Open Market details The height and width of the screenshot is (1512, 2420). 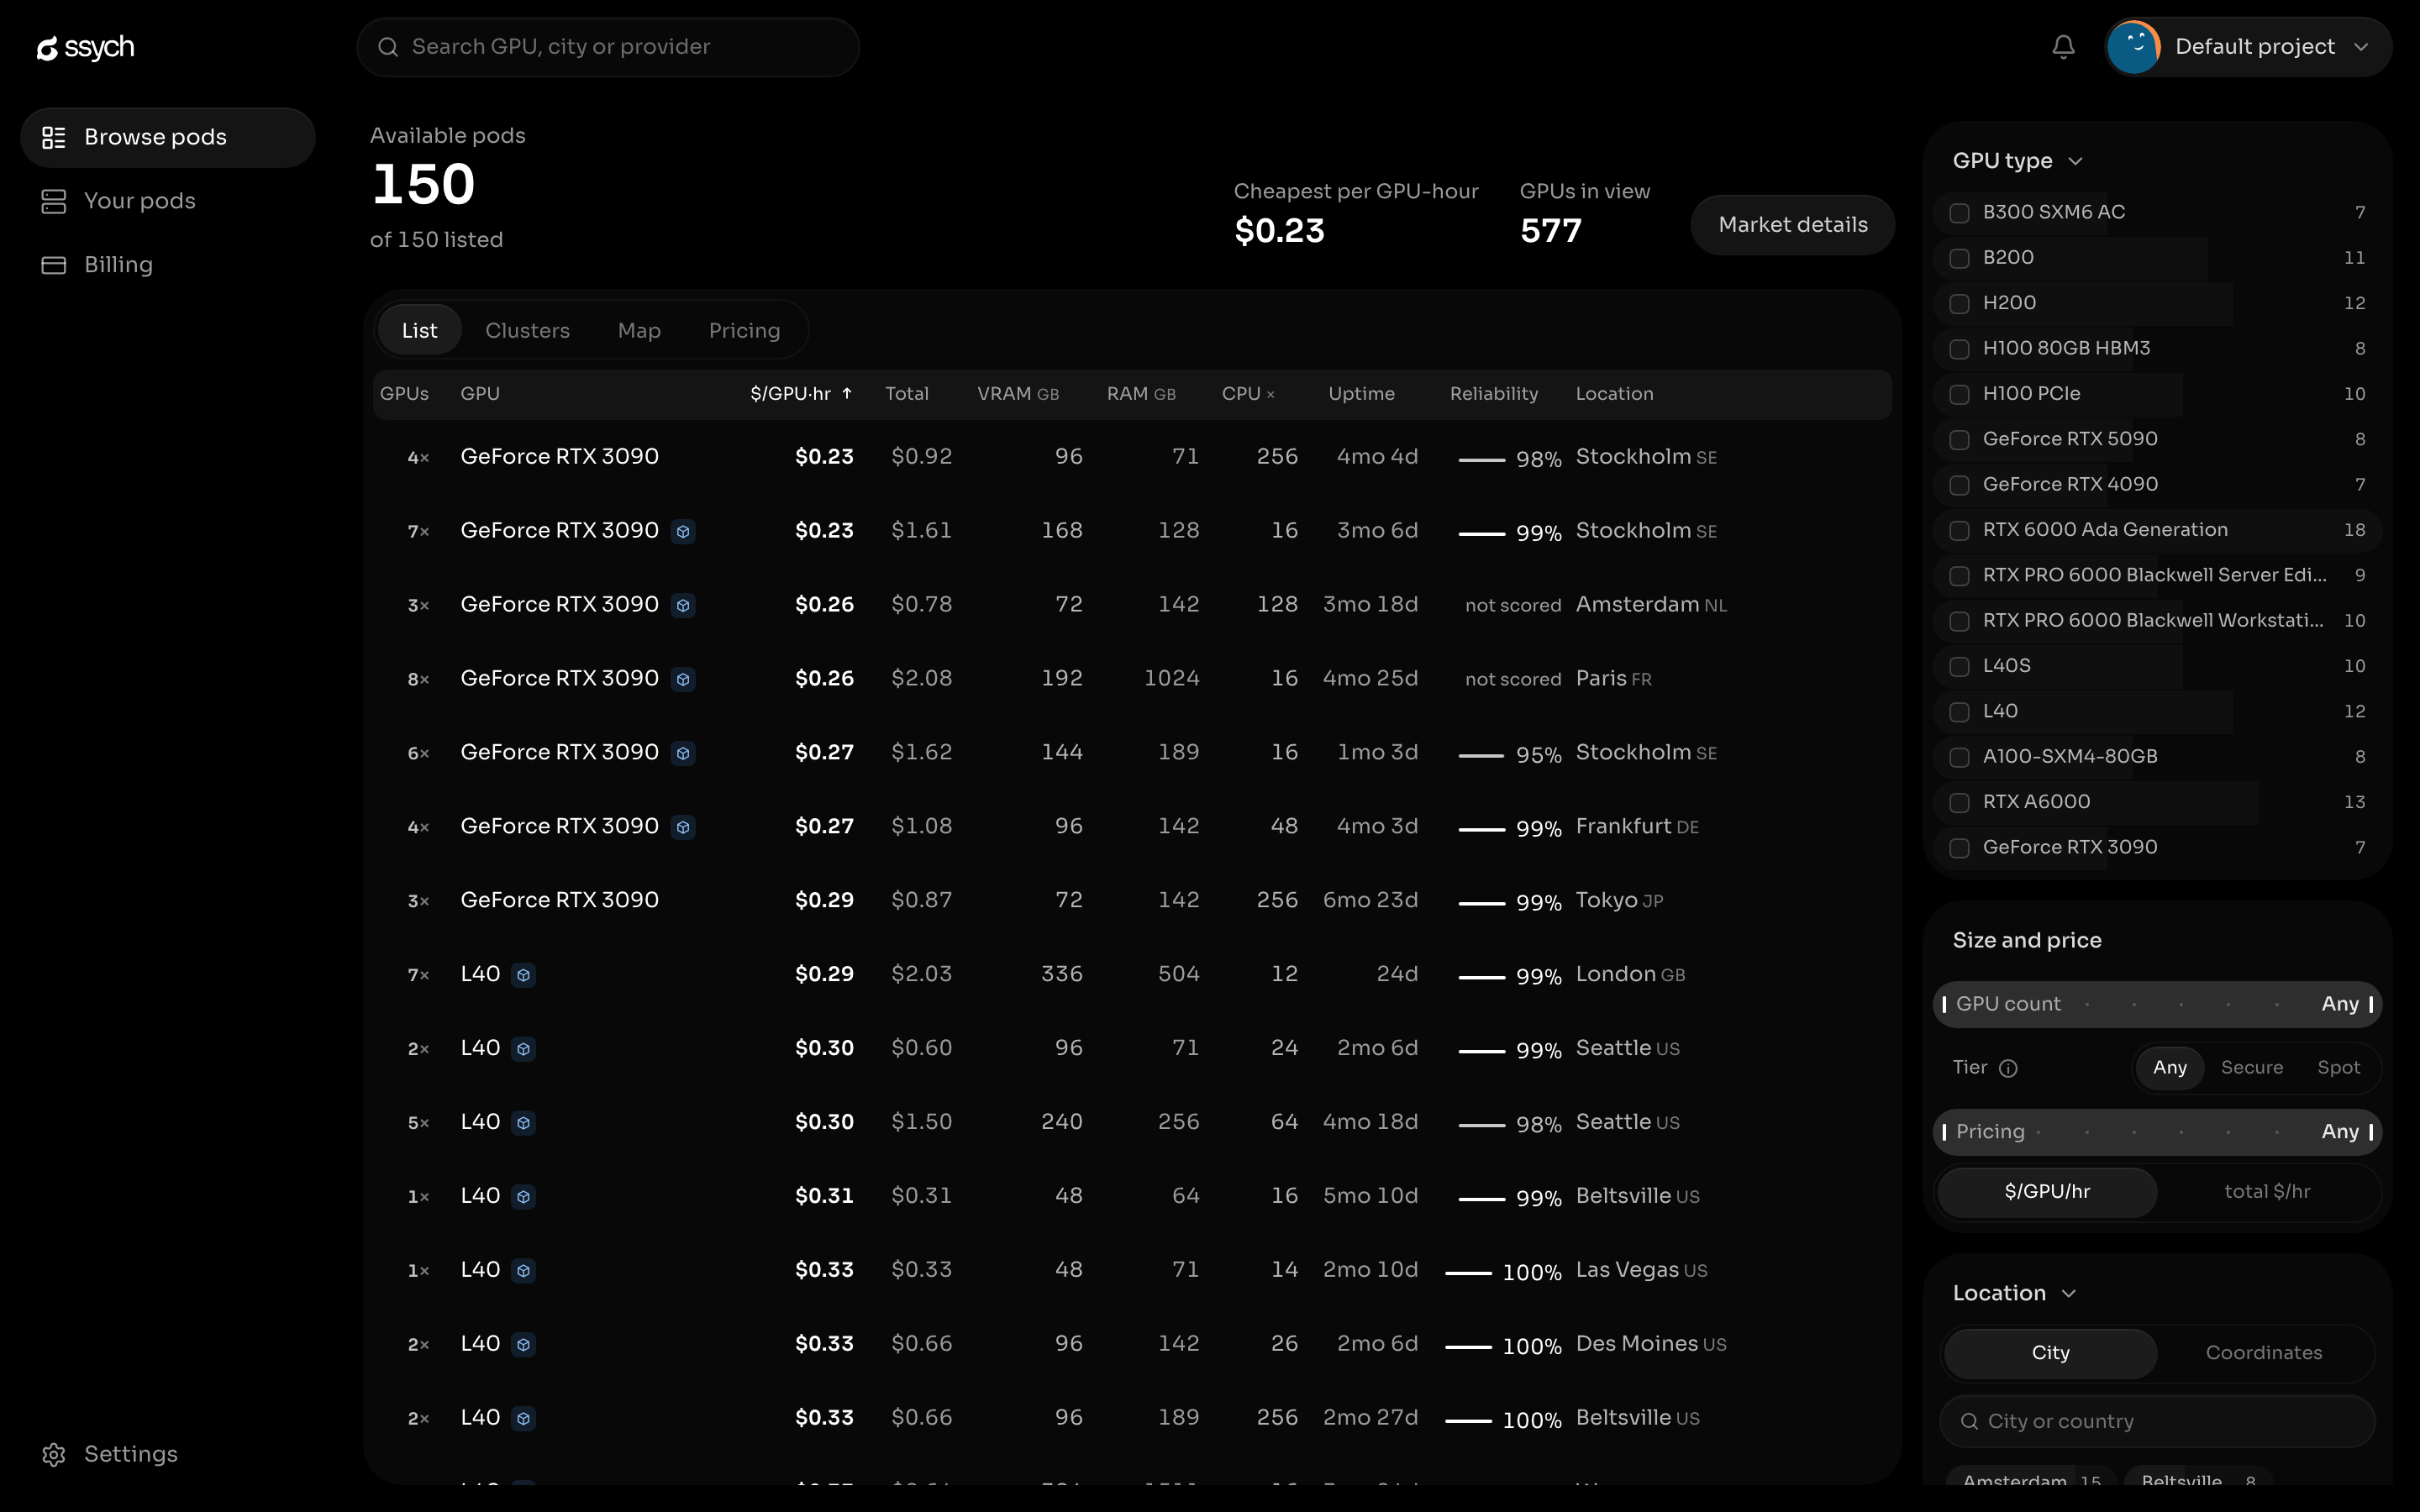(1792, 225)
